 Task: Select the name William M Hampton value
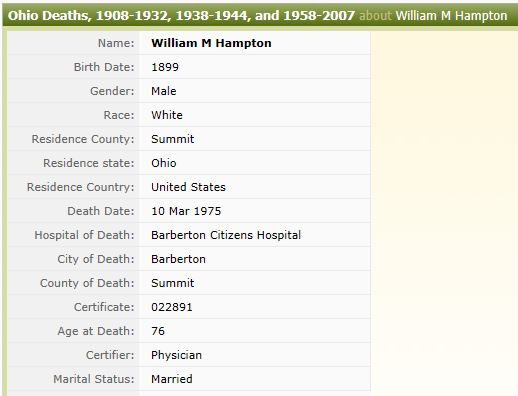coord(211,43)
